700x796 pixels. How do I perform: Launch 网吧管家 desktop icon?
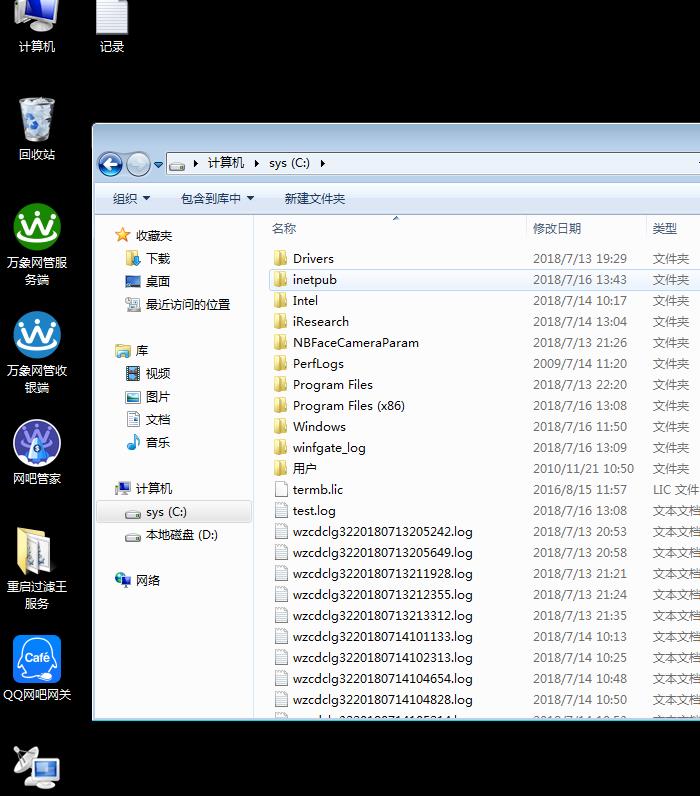(x=37, y=452)
